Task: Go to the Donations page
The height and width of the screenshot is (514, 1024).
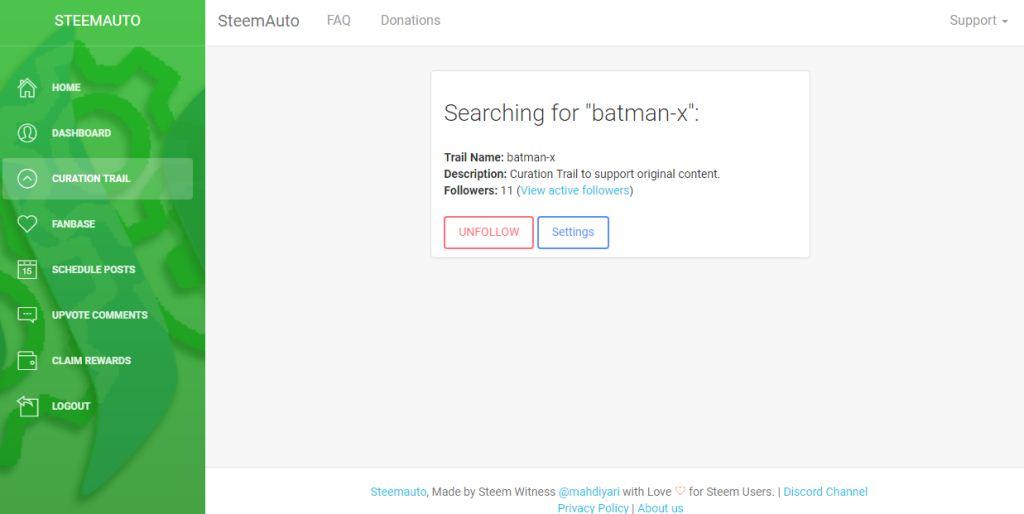Action: coord(410,21)
